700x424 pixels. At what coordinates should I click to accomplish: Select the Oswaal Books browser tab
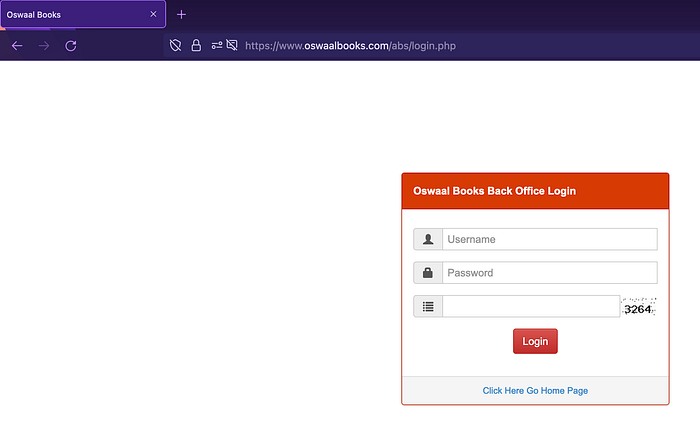pyautogui.click(x=83, y=14)
